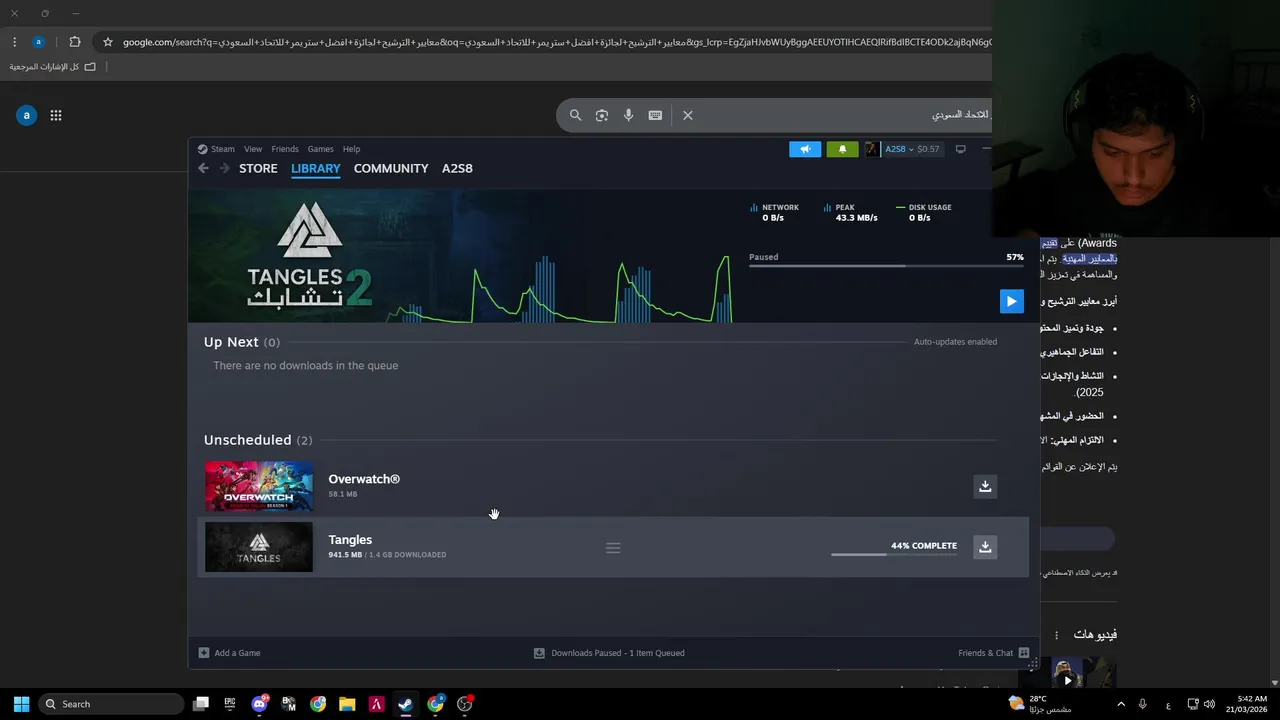
Task: Click Google voice search microphone
Action: pos(628,115)
